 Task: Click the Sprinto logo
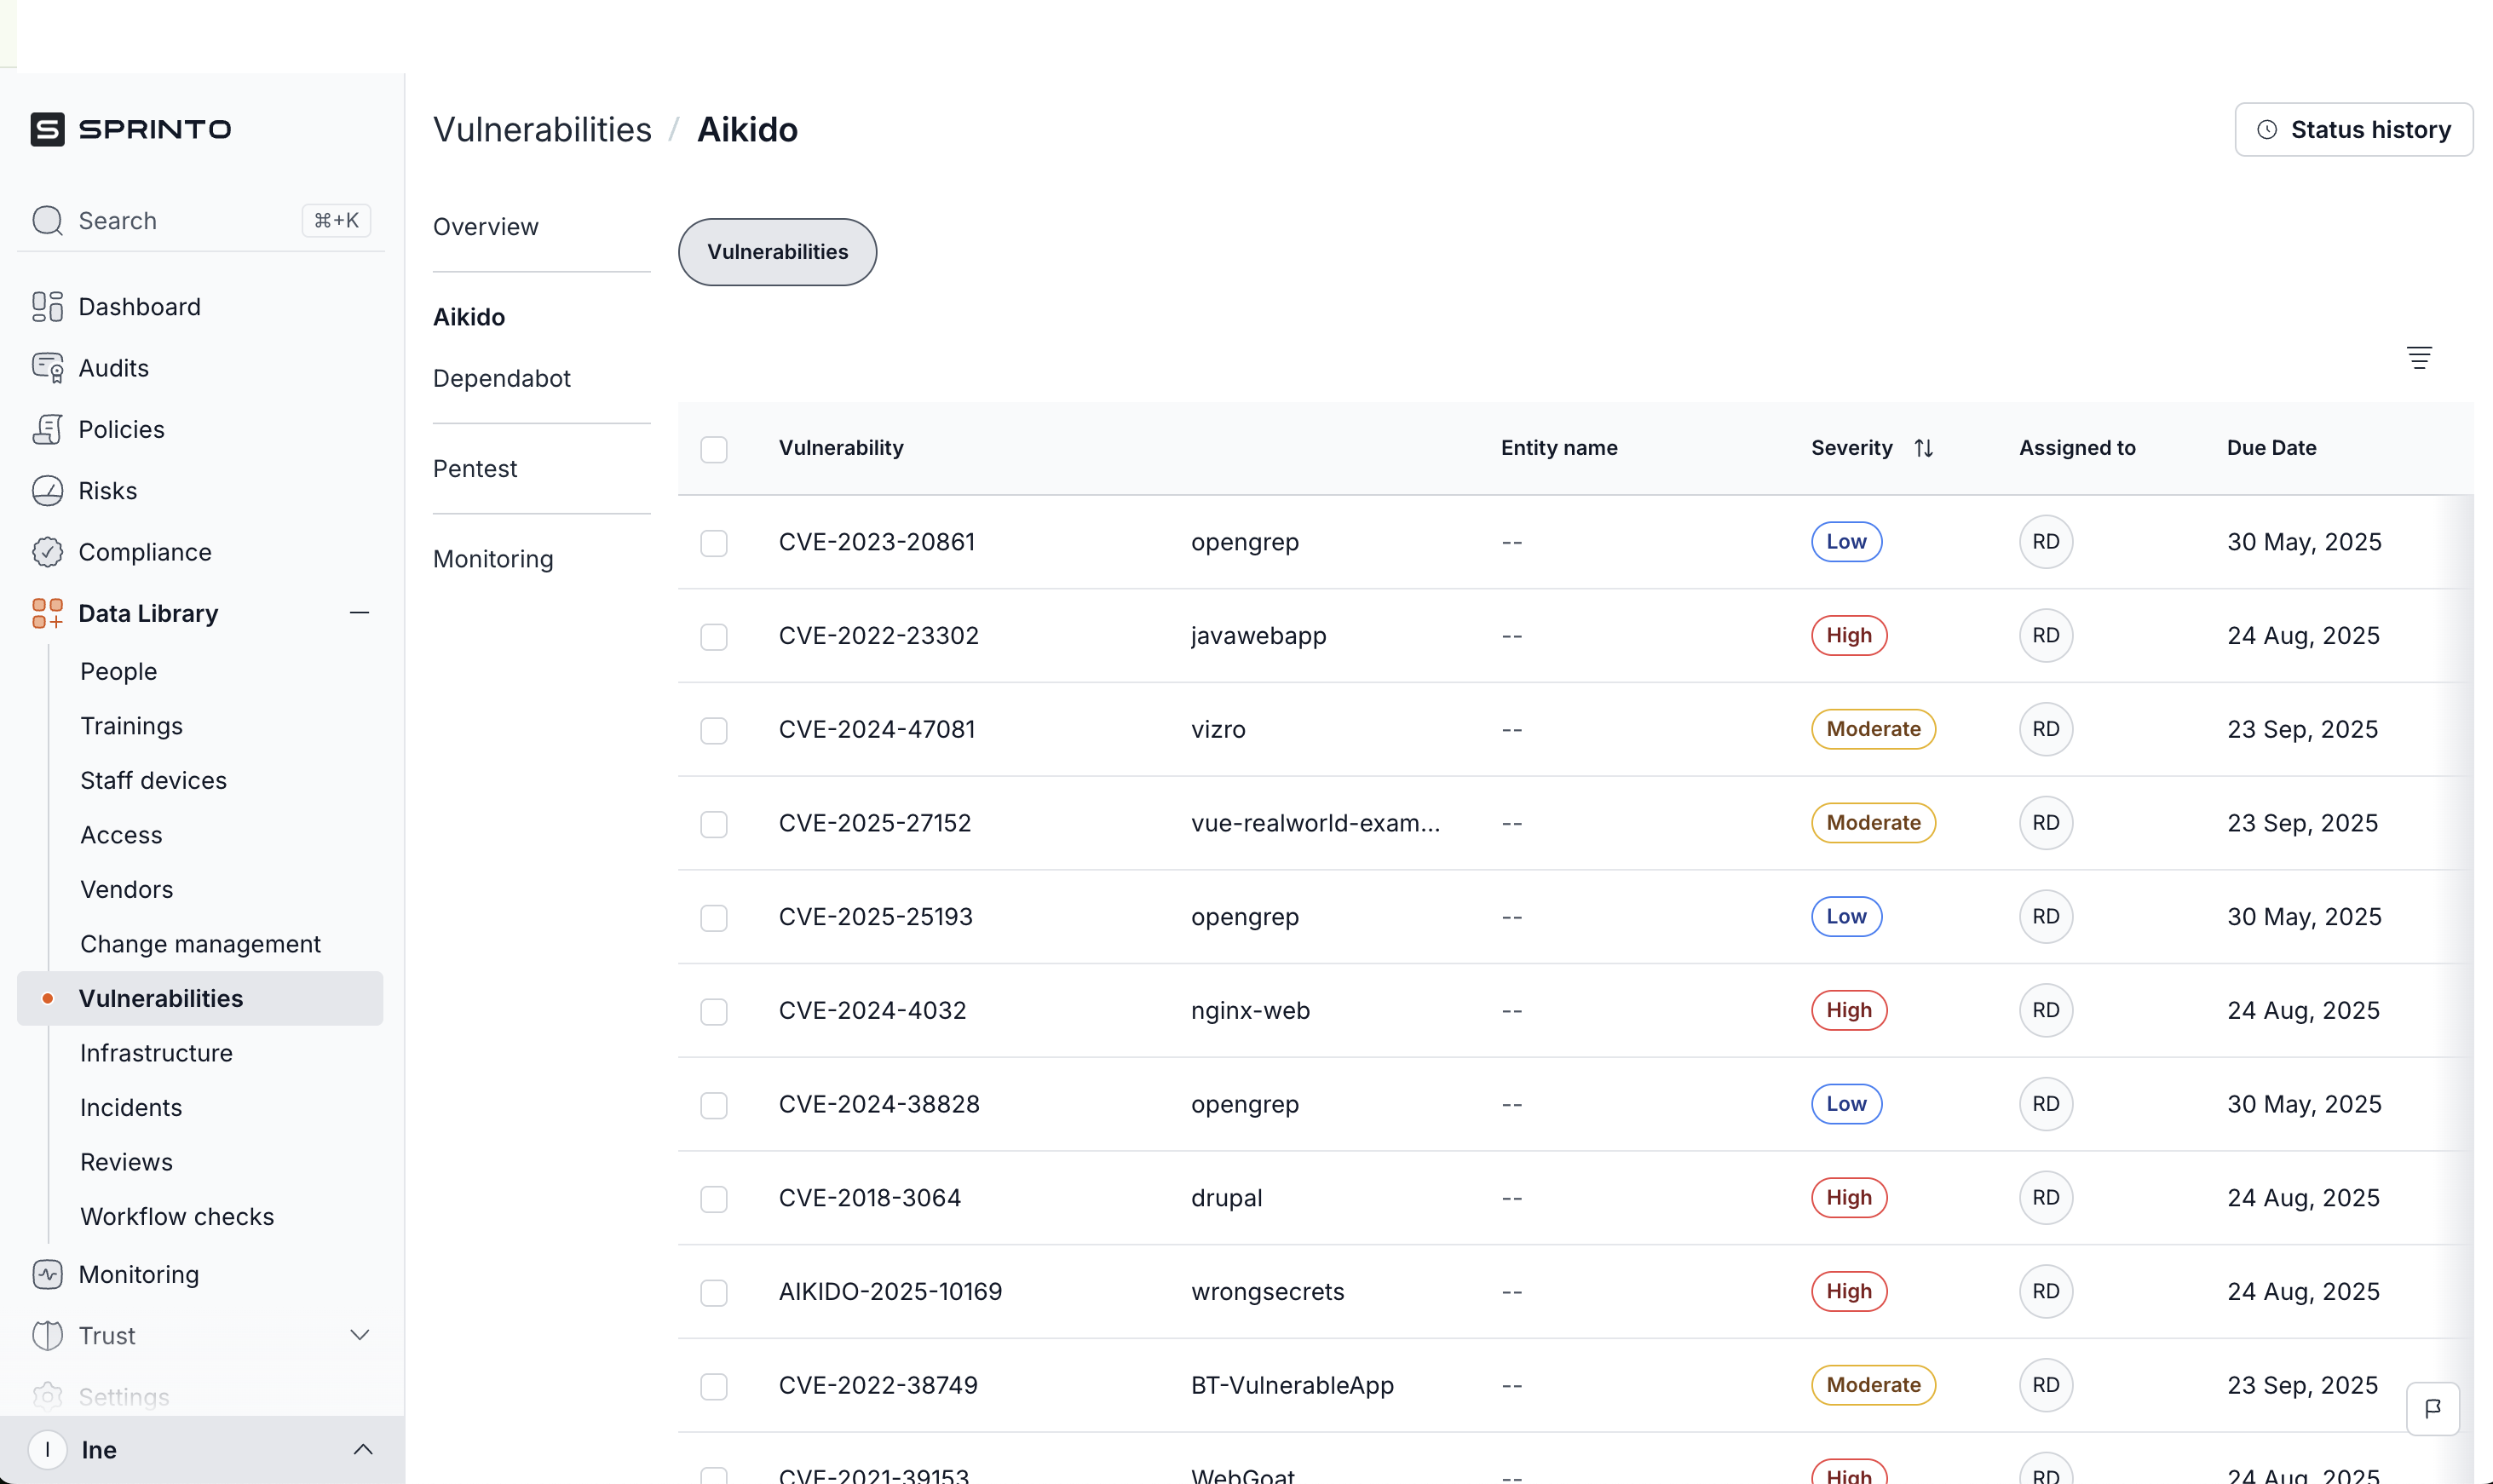click(131, 129)
